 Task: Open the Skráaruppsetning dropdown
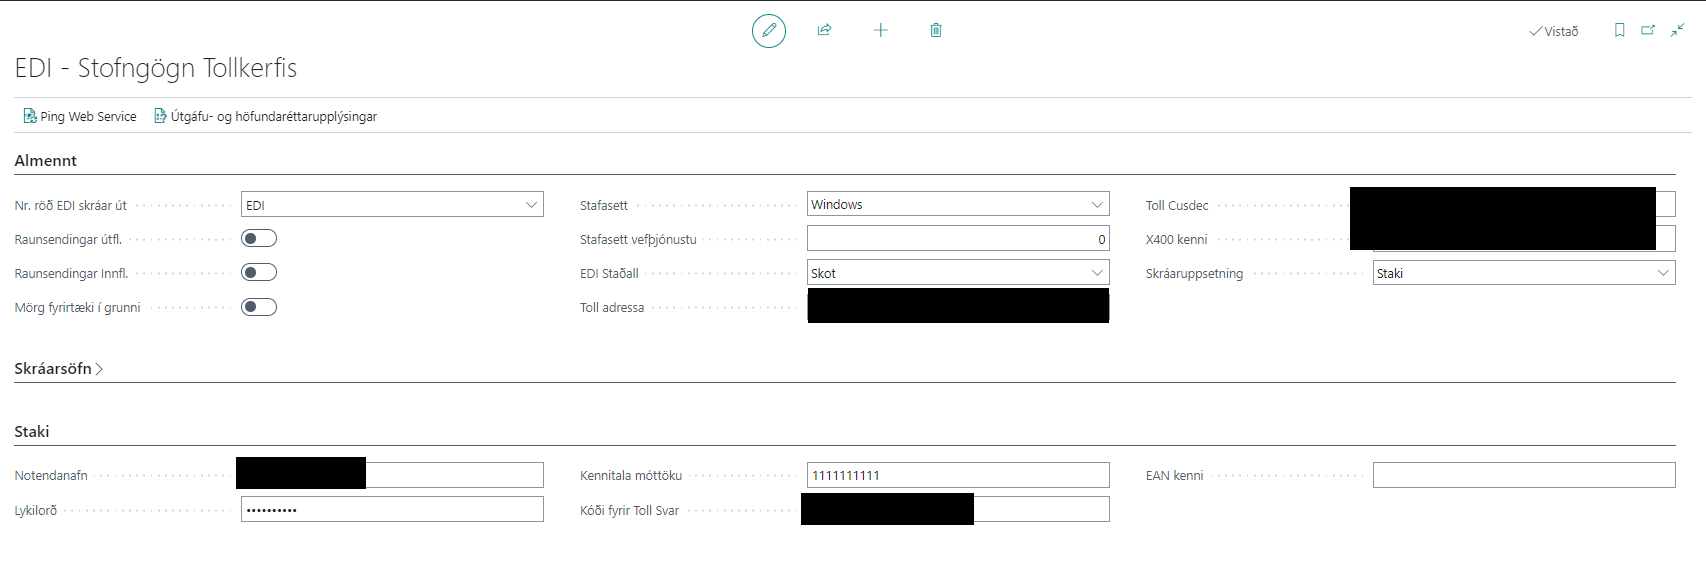point(1663,273)
